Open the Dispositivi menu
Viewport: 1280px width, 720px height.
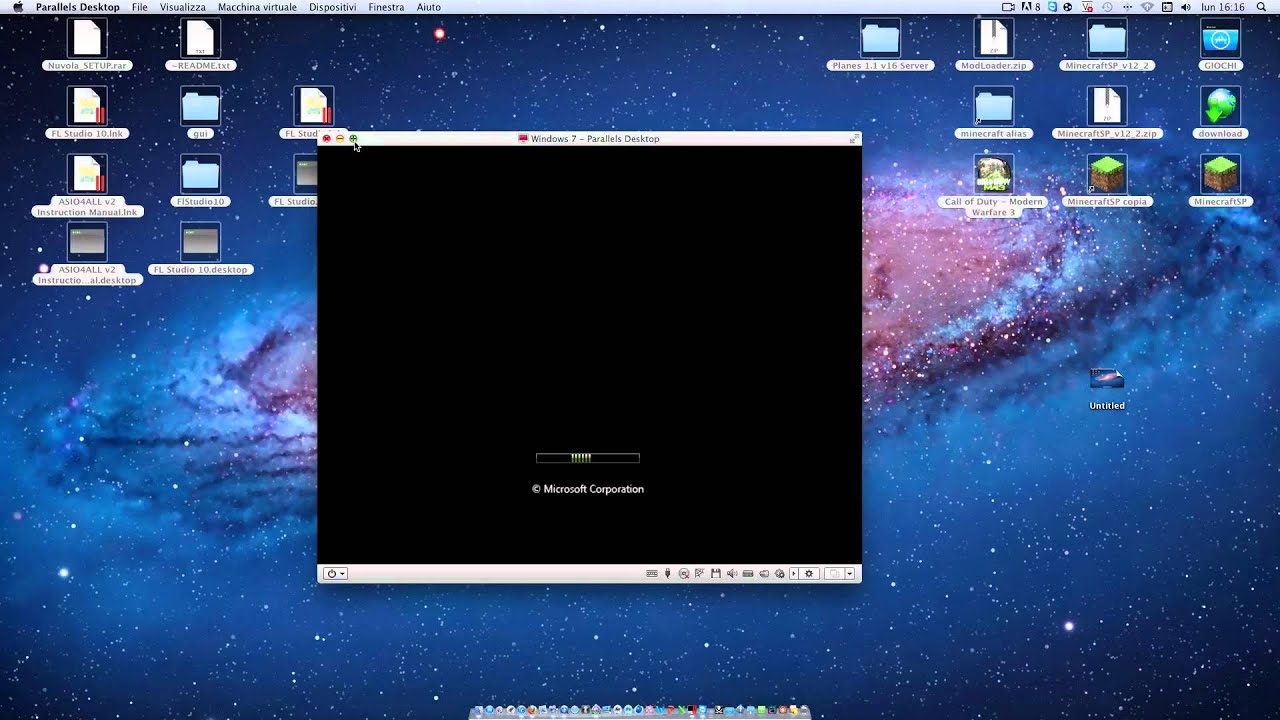(x=332, y=7)
